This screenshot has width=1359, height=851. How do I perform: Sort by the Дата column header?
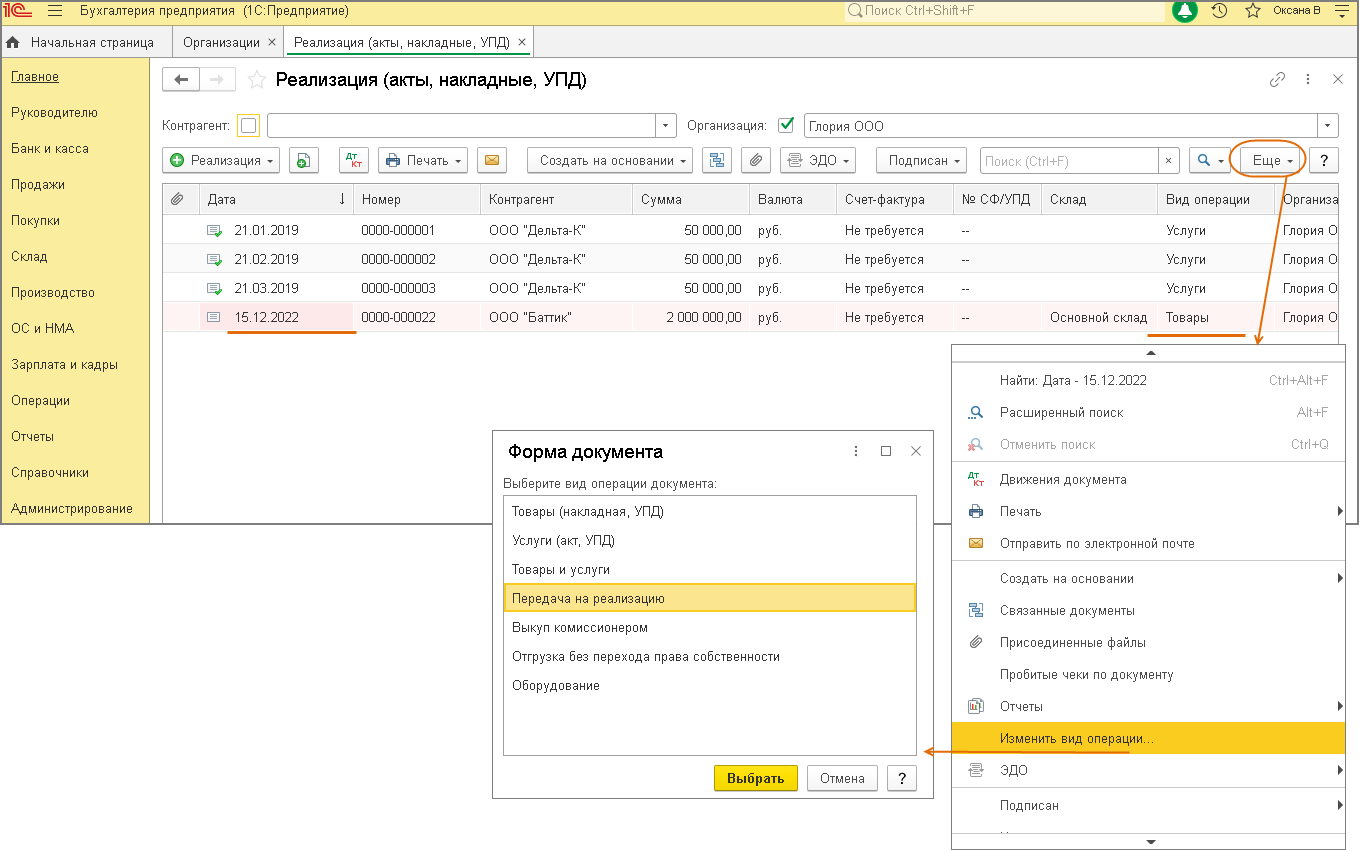tap(276, 199)
